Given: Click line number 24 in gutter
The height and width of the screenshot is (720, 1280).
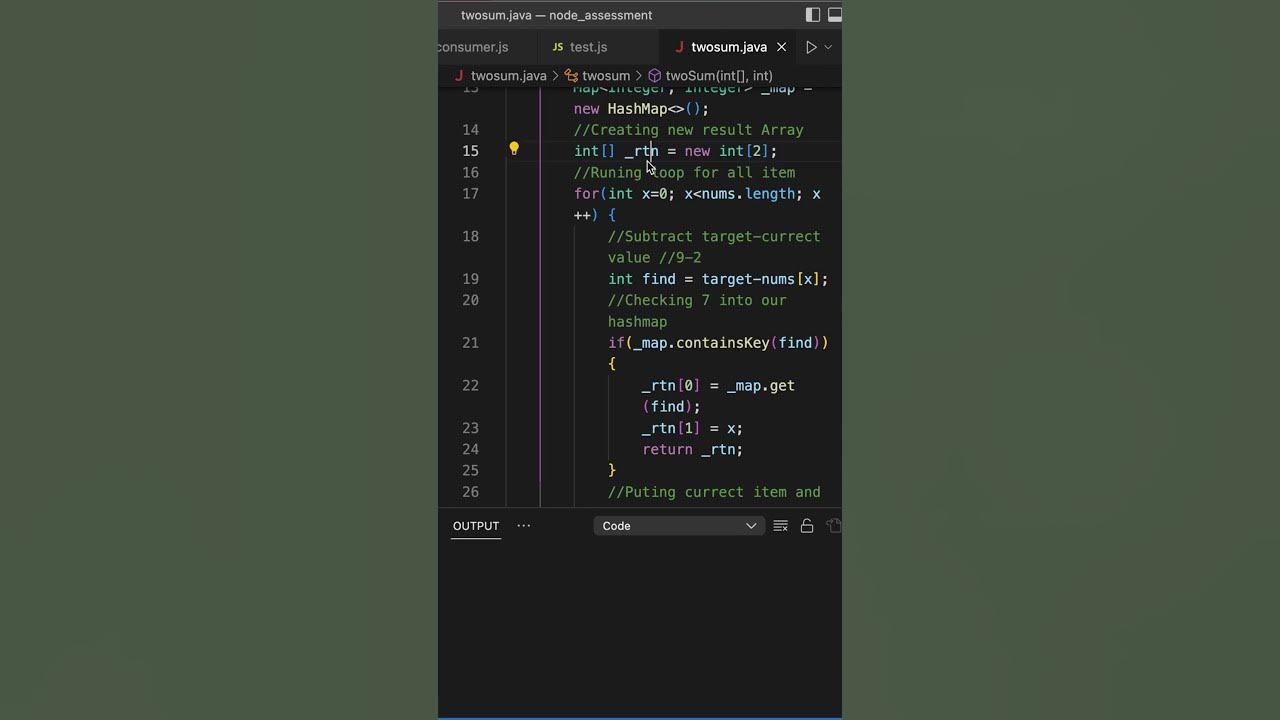Looking at the screenshot, I should point(470,450).
